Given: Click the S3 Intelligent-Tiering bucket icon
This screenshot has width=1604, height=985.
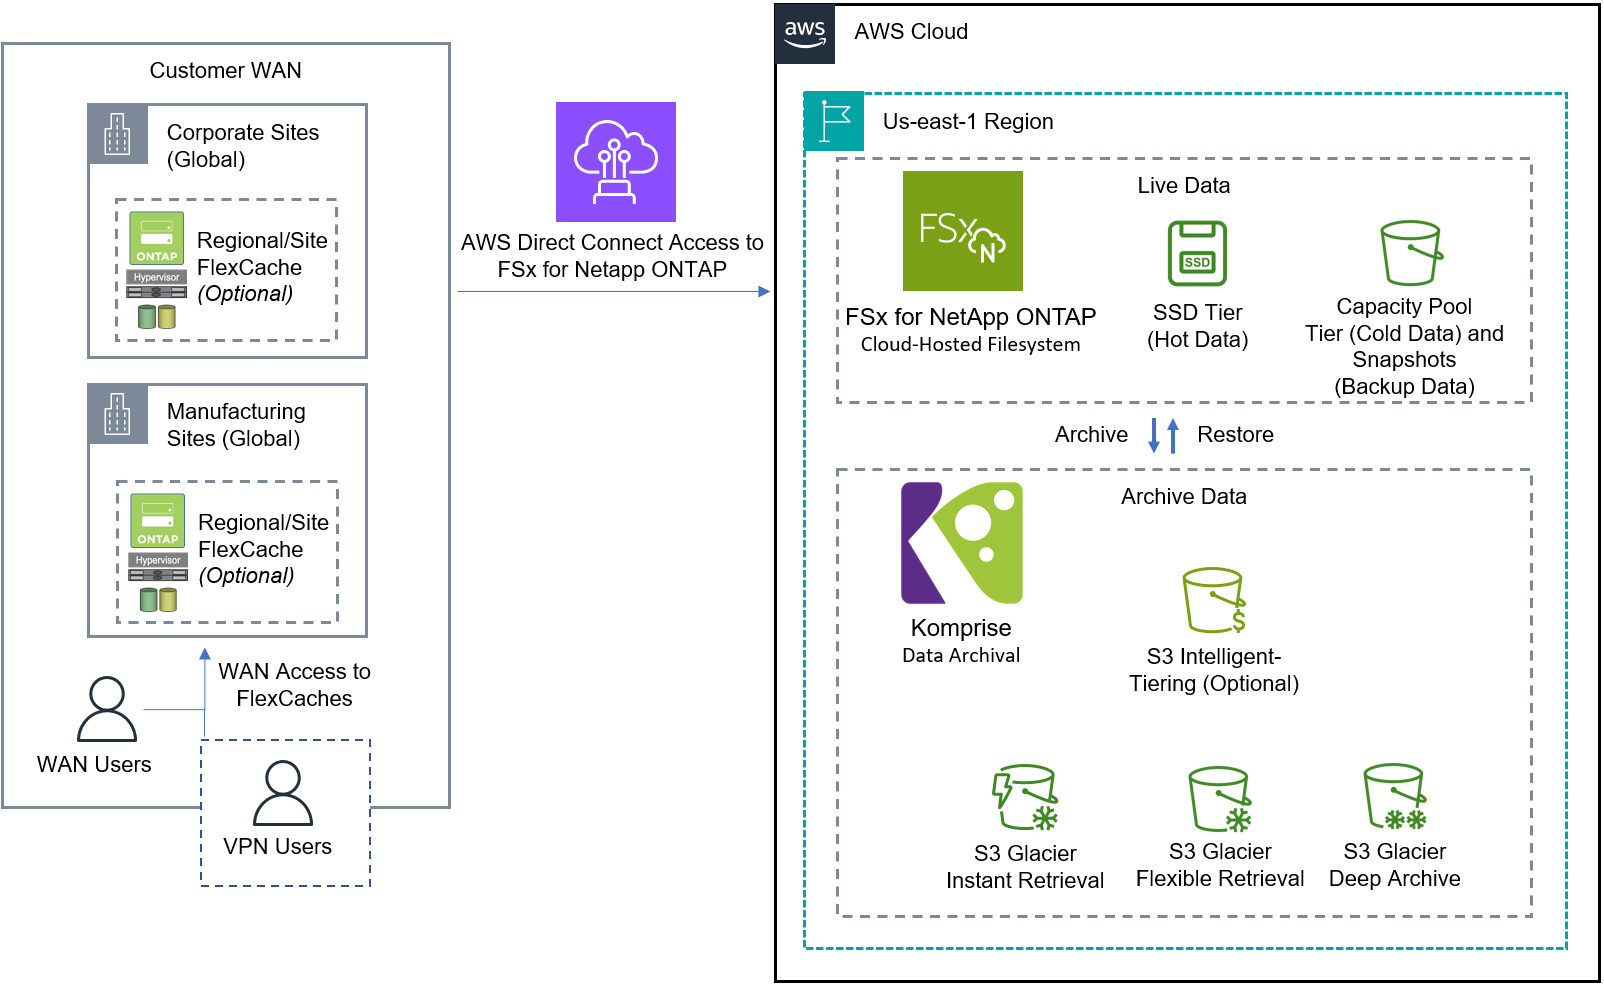Looking at the screenshot, I should coord(1213,600).
